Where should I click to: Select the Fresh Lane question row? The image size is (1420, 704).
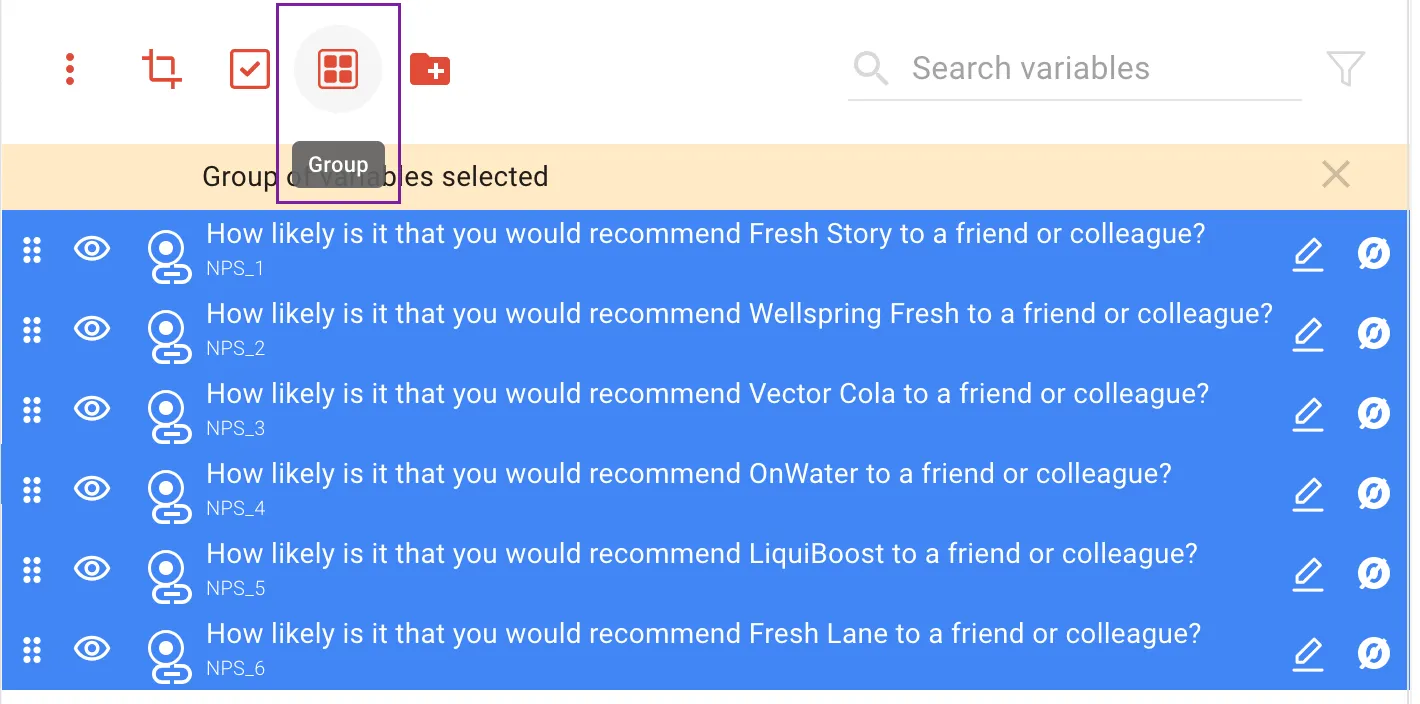click(x=703, y=635)
